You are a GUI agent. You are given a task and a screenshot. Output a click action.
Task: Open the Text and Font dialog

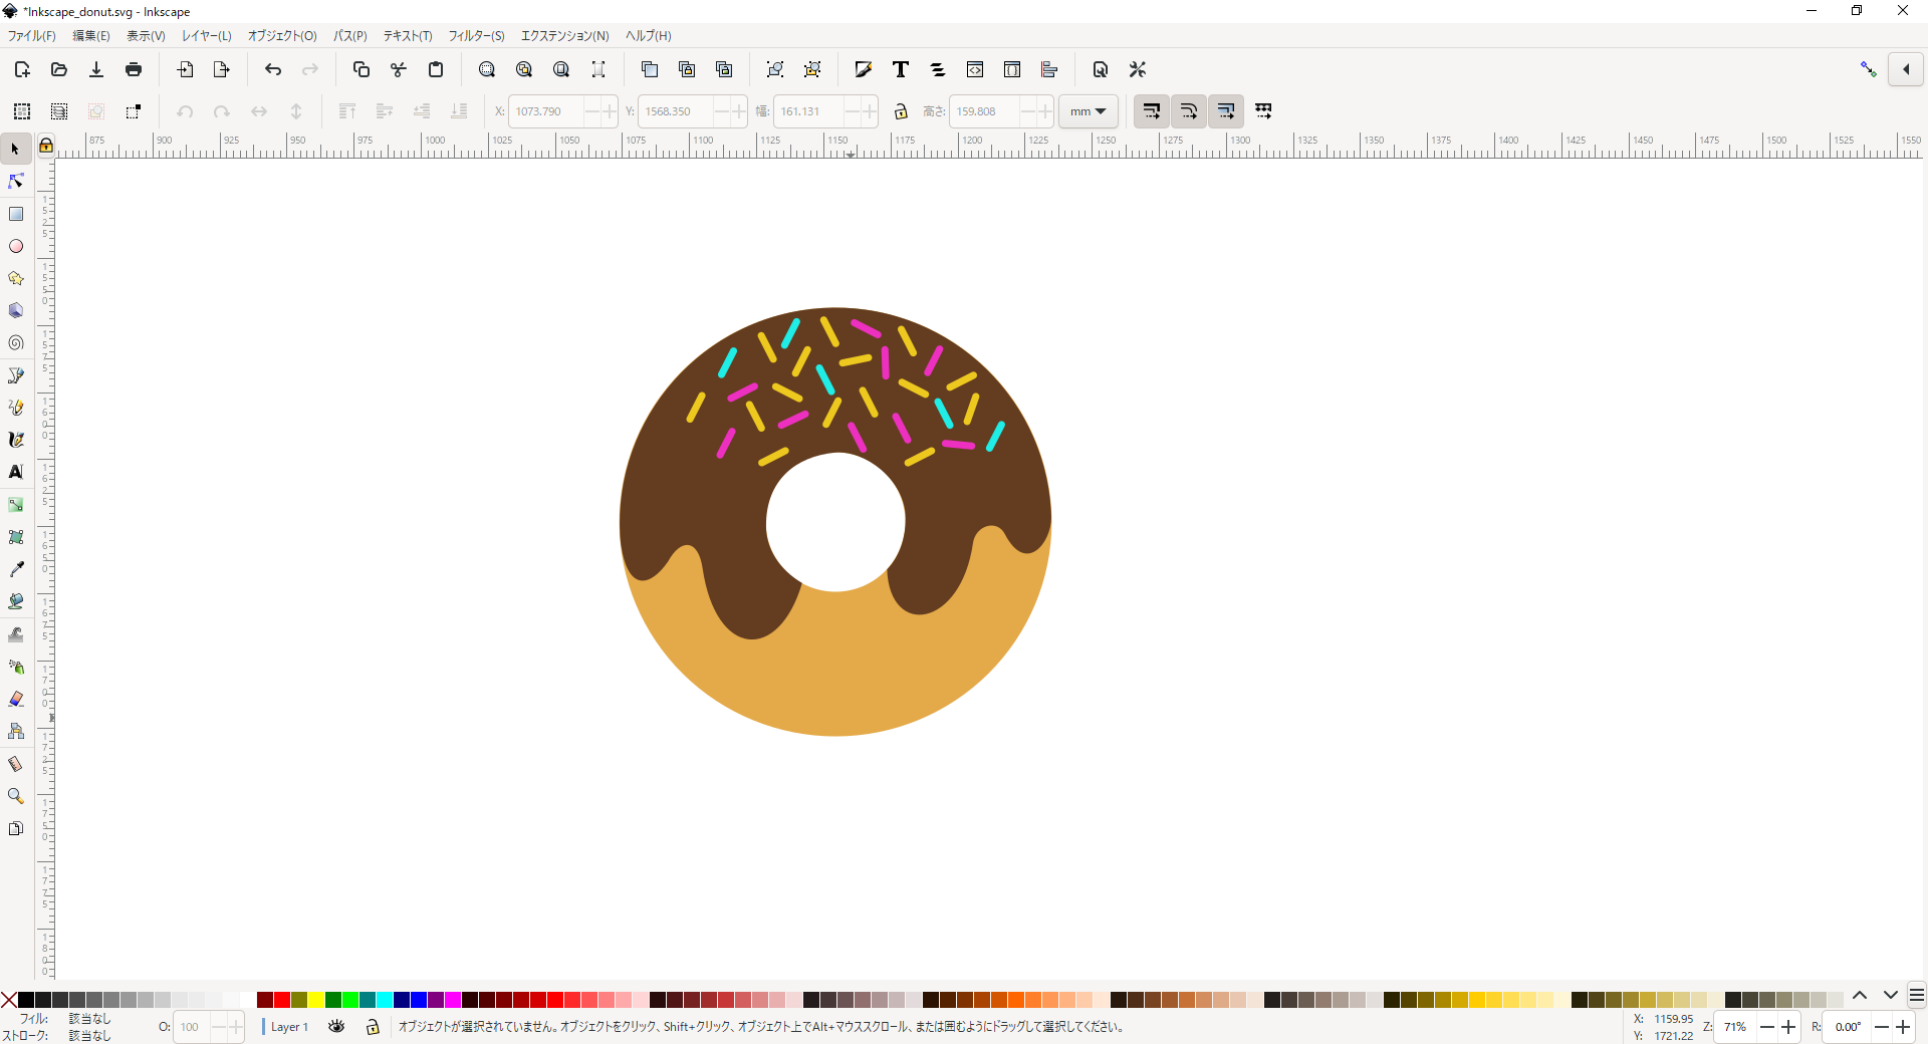pyautogui.click(x=900, y=69)
